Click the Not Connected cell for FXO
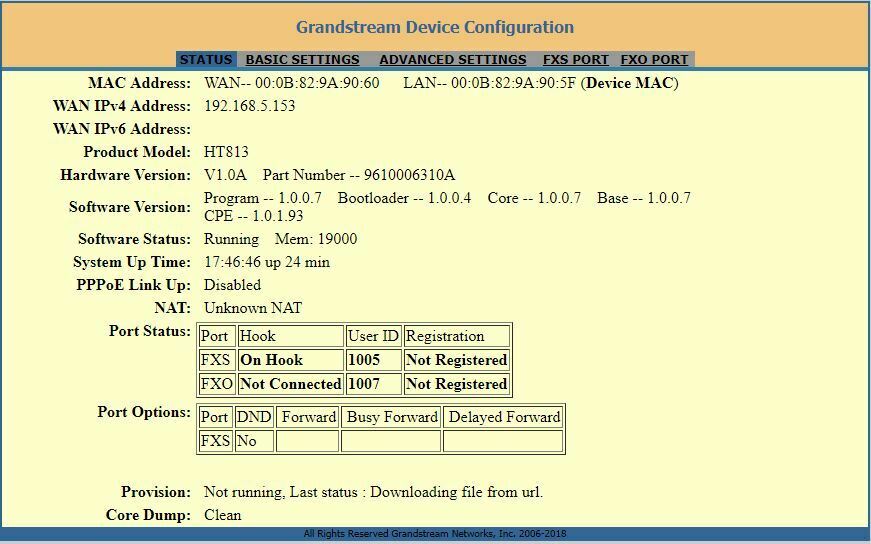 [x=291, y=384]
